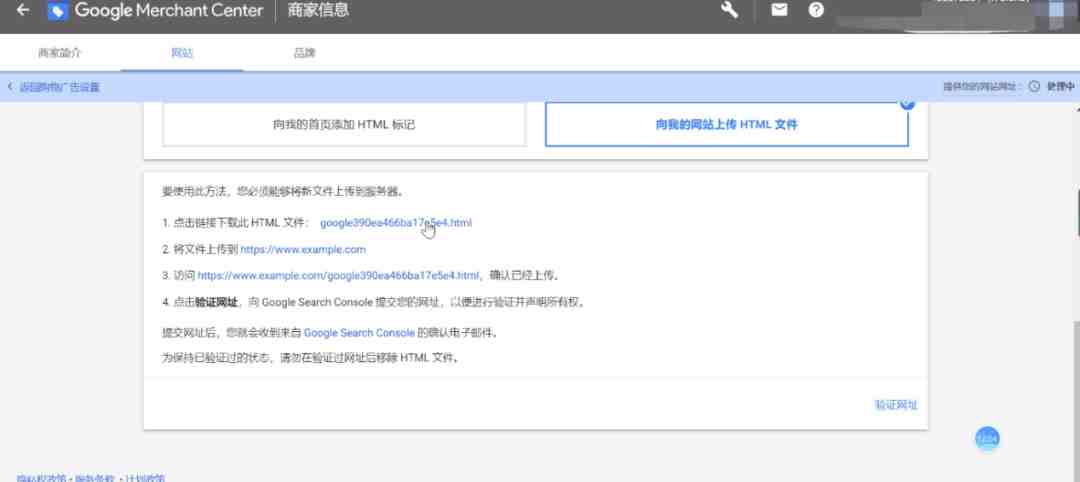Switch to the 网站 tab

tap(182, 53)
